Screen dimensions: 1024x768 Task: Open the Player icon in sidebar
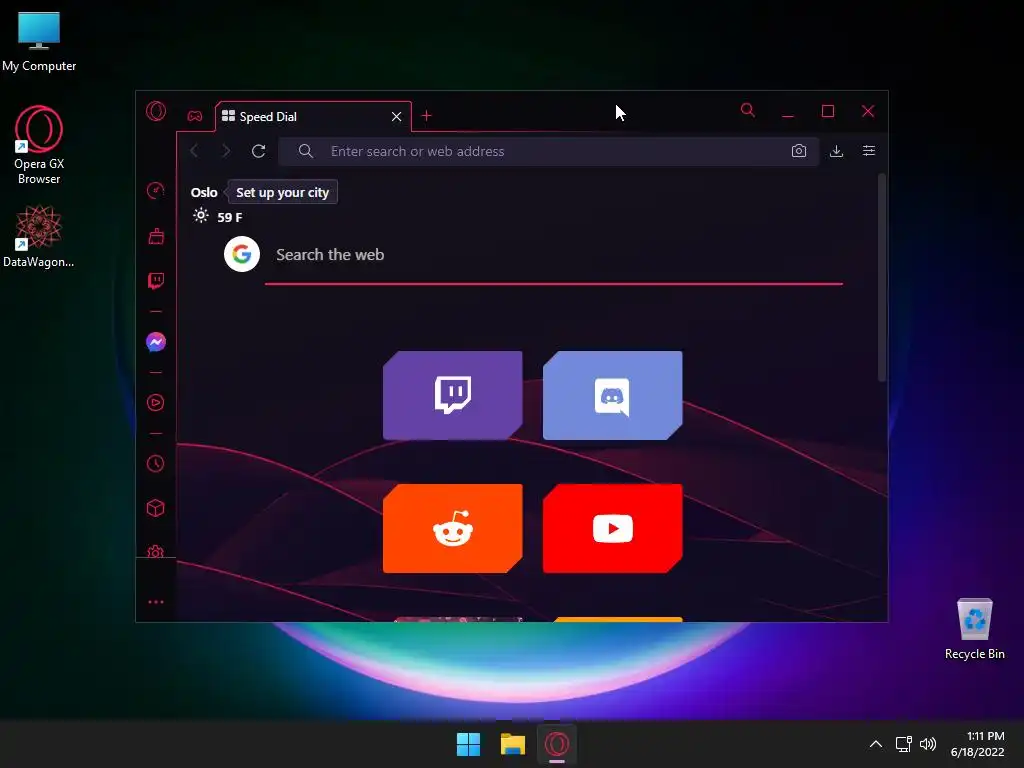point(155,402)
